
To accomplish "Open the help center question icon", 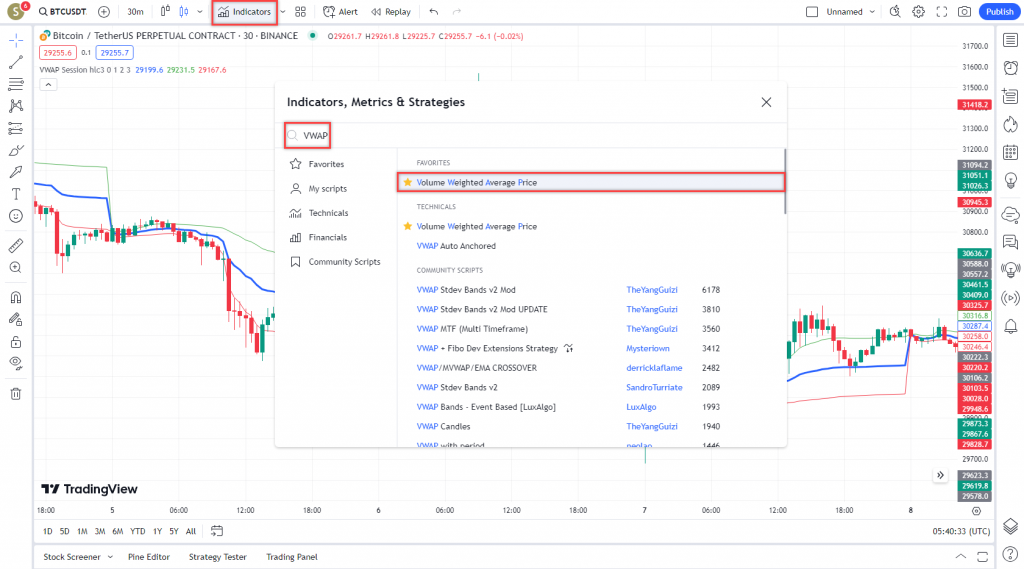I will pyautogui.click(x=1010, y=555).
